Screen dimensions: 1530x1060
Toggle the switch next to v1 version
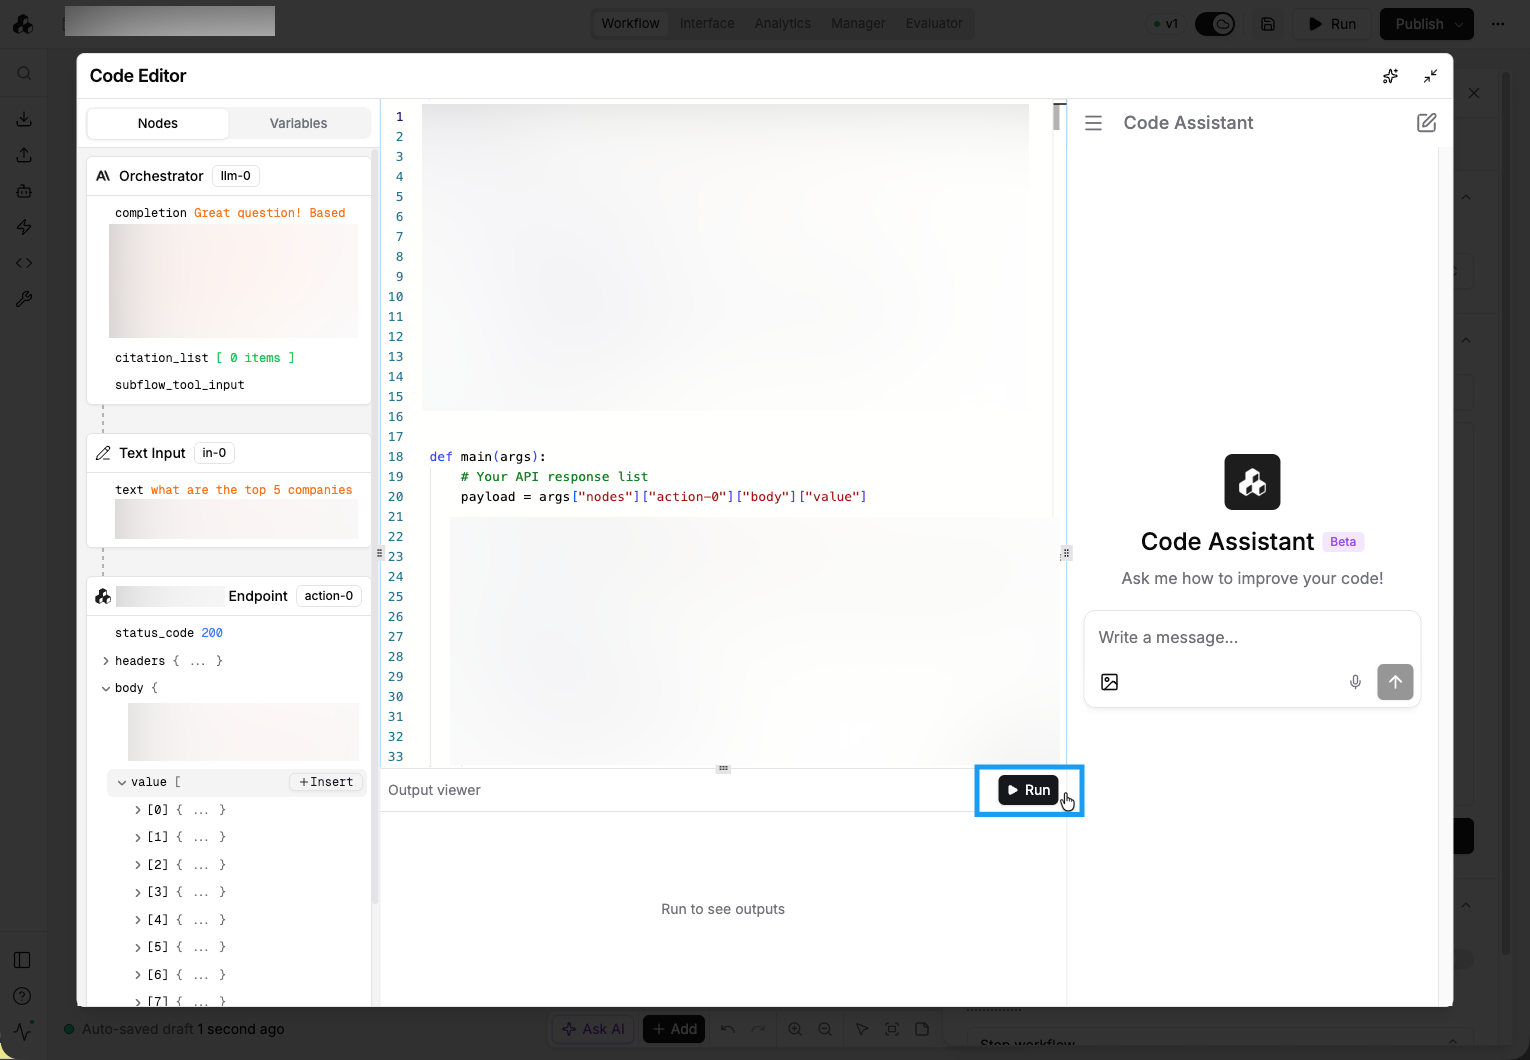tap(1215, 24)
